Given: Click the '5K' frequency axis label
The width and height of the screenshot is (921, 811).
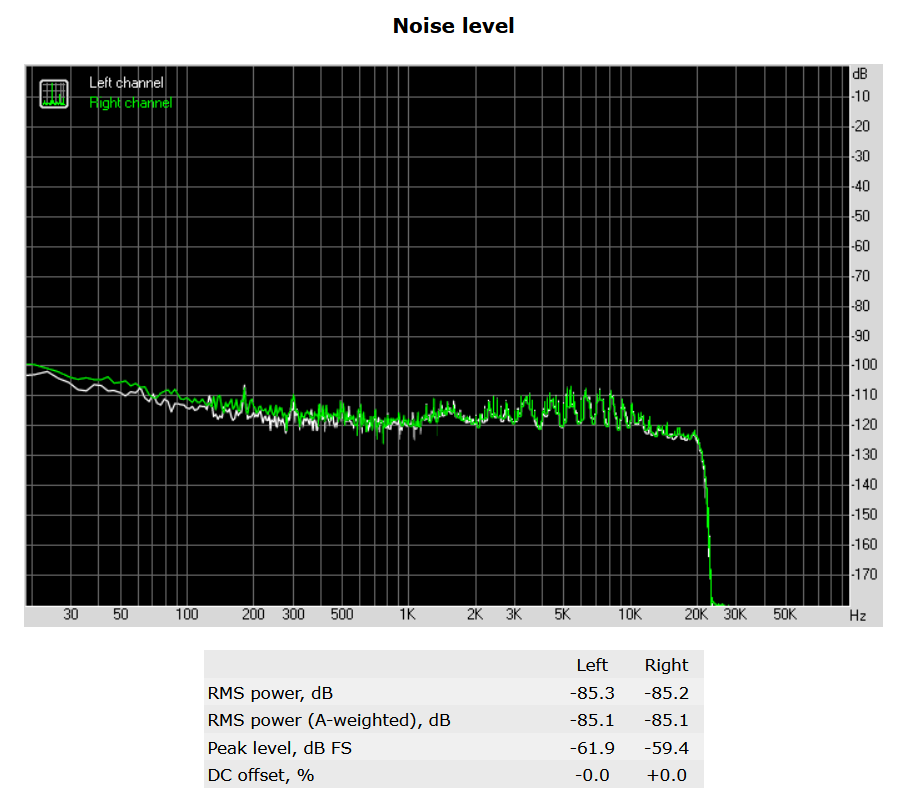Looking at the screenshot, I should (562, 615).
